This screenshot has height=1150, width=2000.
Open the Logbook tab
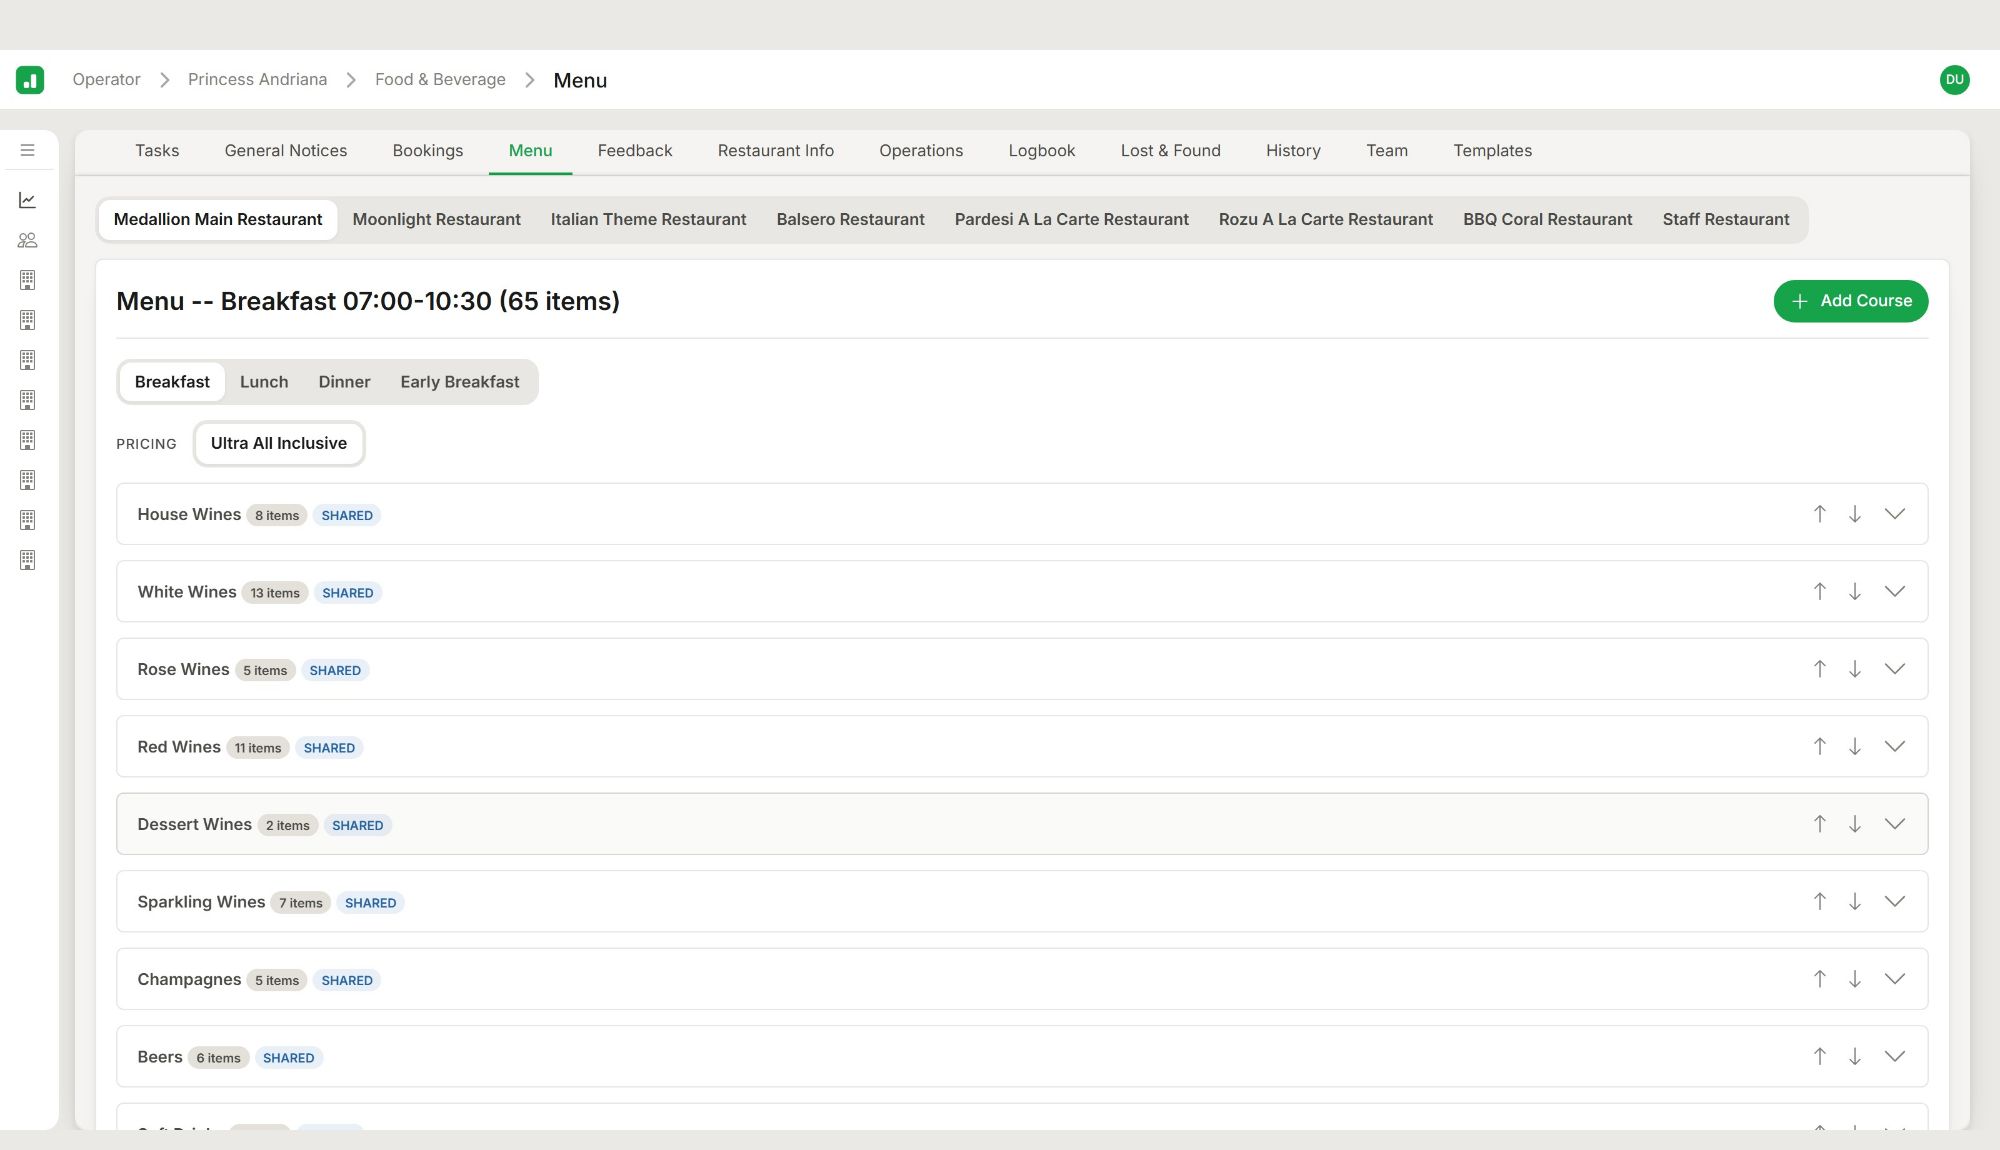click(x=1042, y=151)
